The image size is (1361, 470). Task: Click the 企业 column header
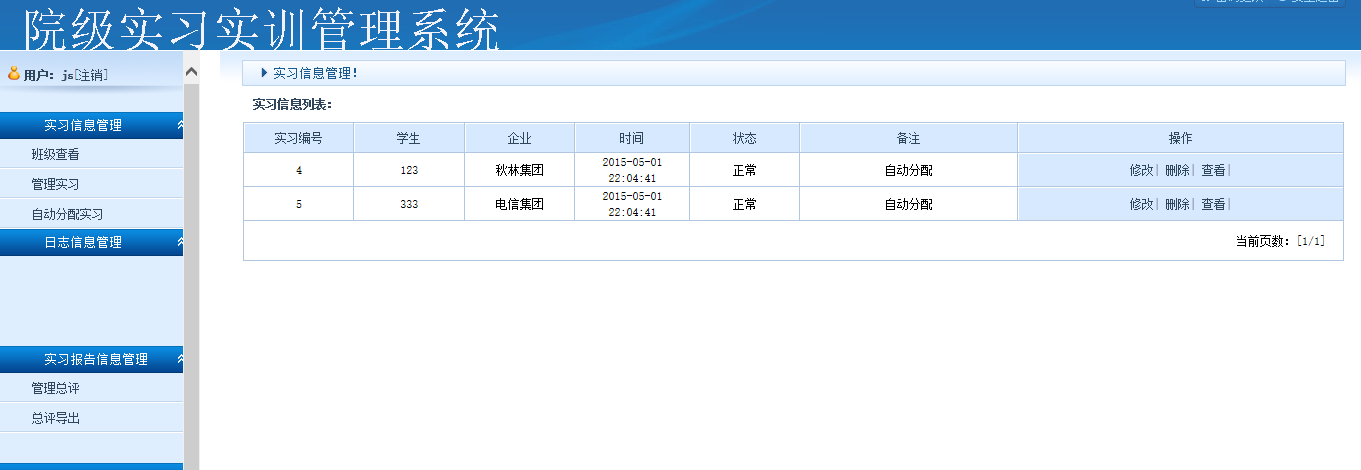(x=520, y=138)
